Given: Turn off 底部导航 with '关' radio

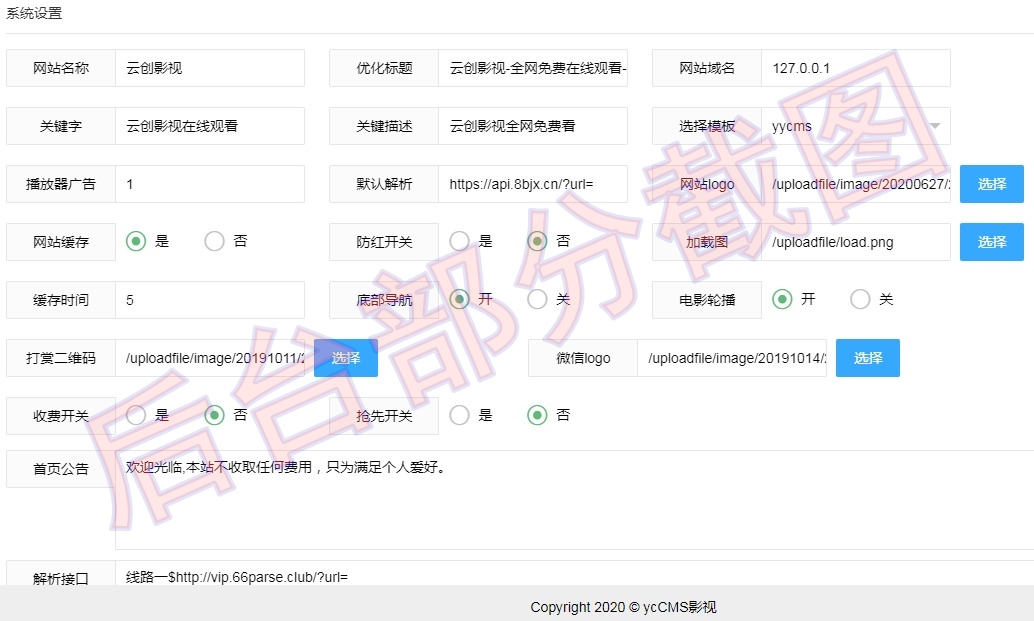Looking at the screenshot, I should tap(537, 299).
